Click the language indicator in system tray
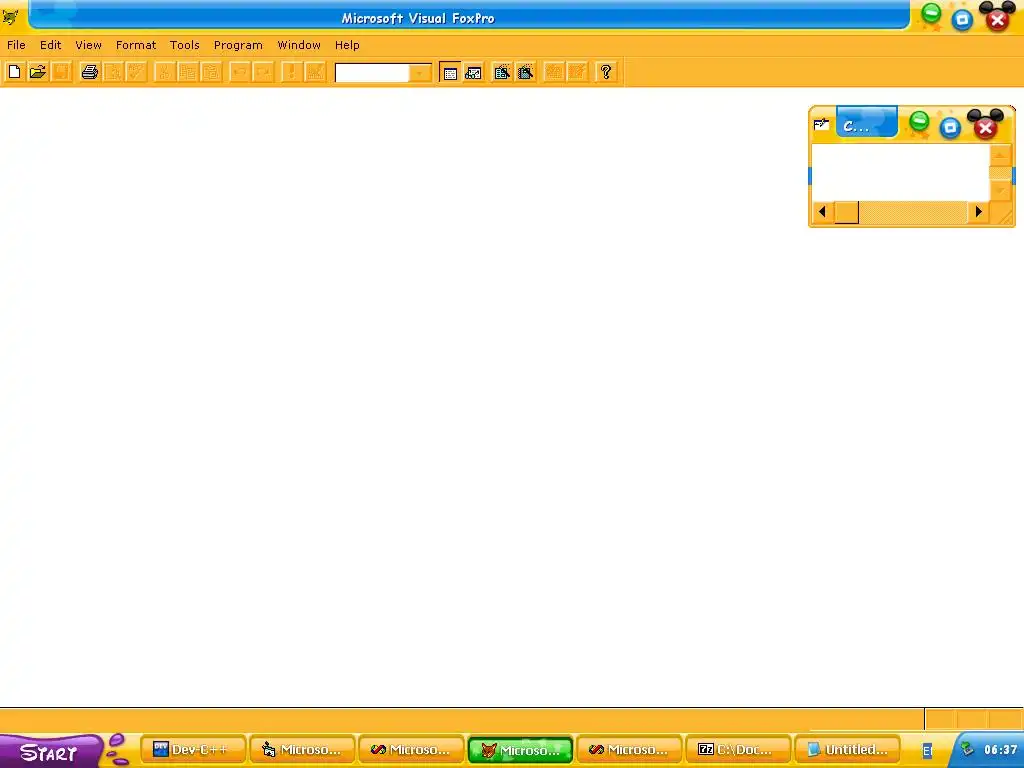Screen dimensions: 1024x768 tap(927, 751)
